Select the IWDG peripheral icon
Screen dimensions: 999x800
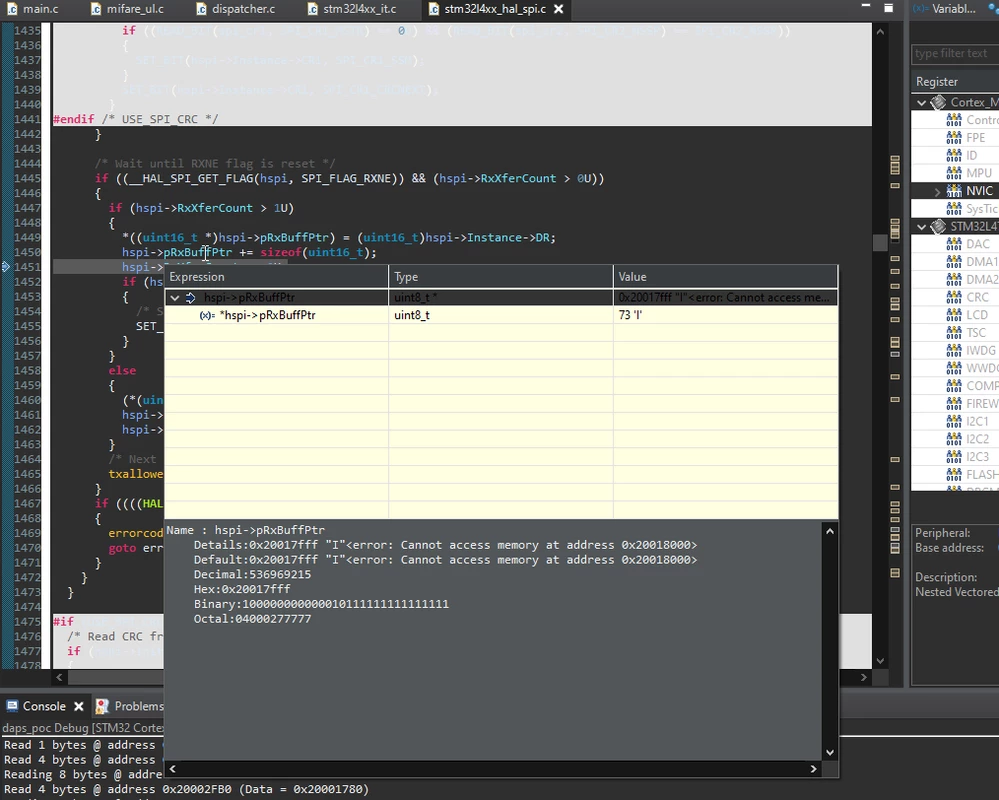(x=954, y=351)
